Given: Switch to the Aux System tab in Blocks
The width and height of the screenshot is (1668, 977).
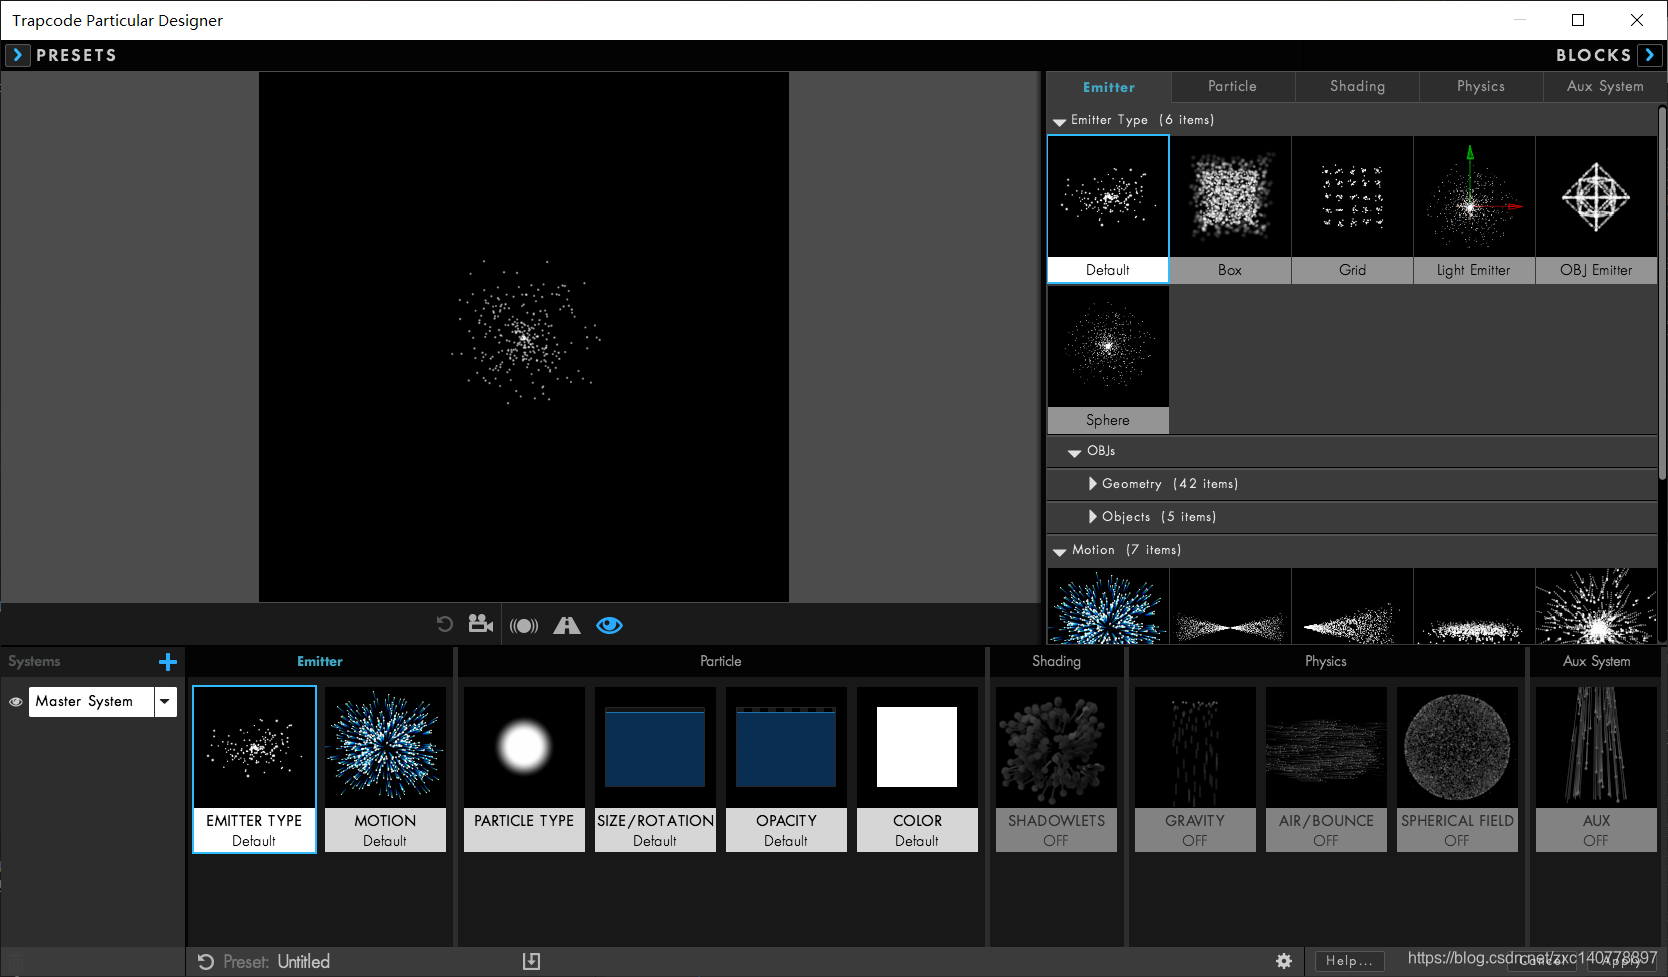Looking at the screenshot, I should point(1604,87).
